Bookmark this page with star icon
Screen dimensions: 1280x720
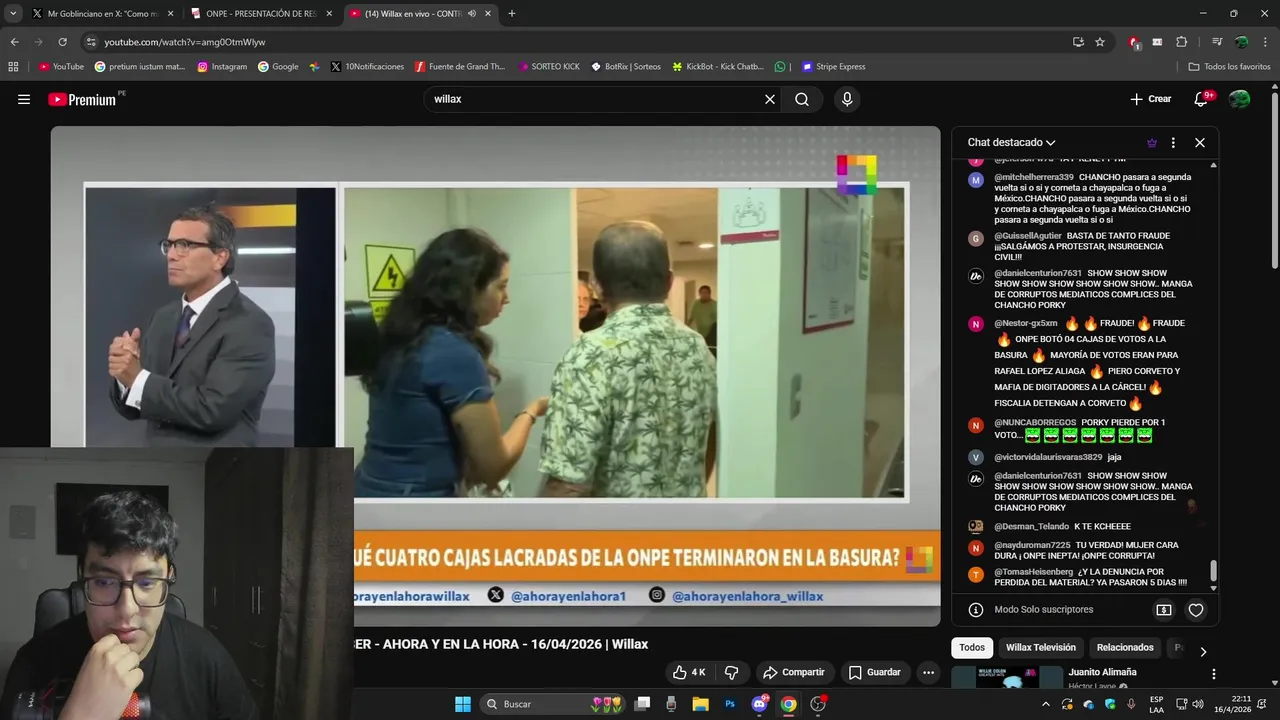point(1100,42)
